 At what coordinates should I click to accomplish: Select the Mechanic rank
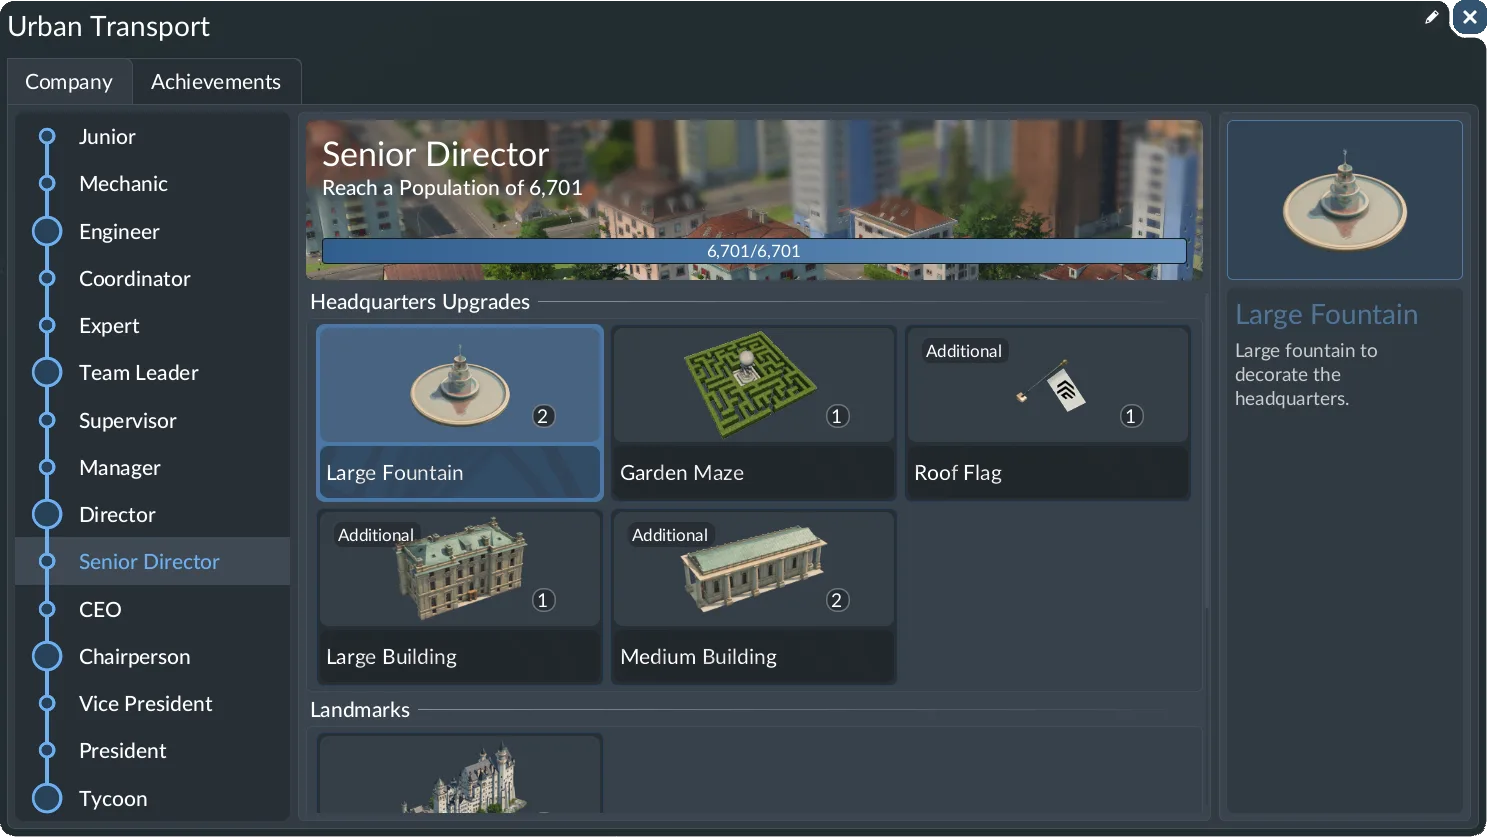point(152,184)
